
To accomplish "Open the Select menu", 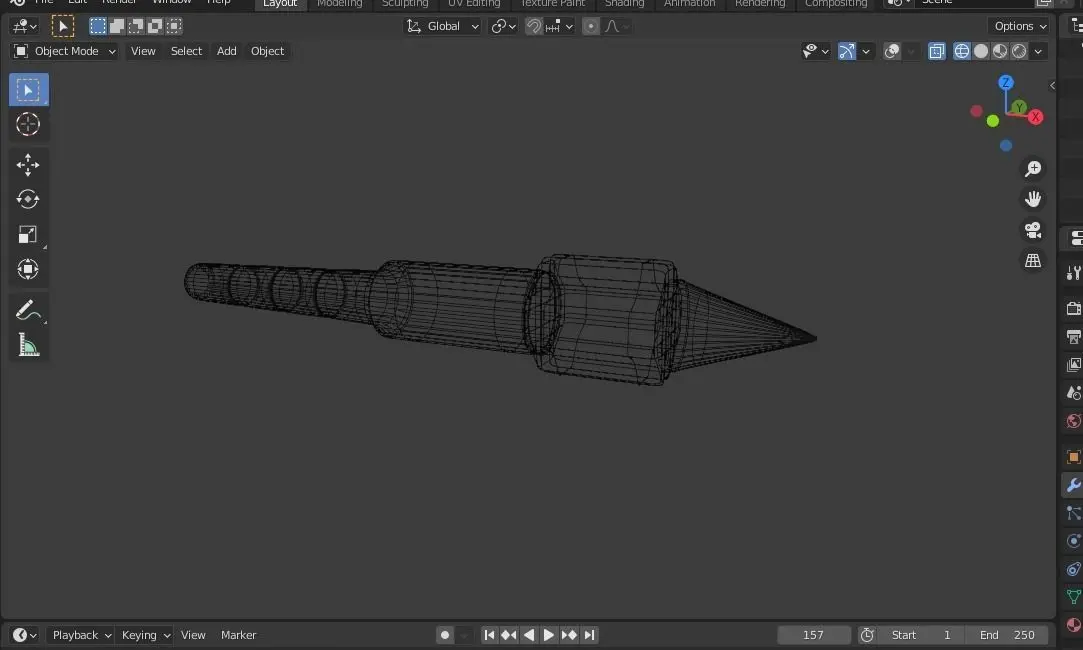I will point(186,51).
